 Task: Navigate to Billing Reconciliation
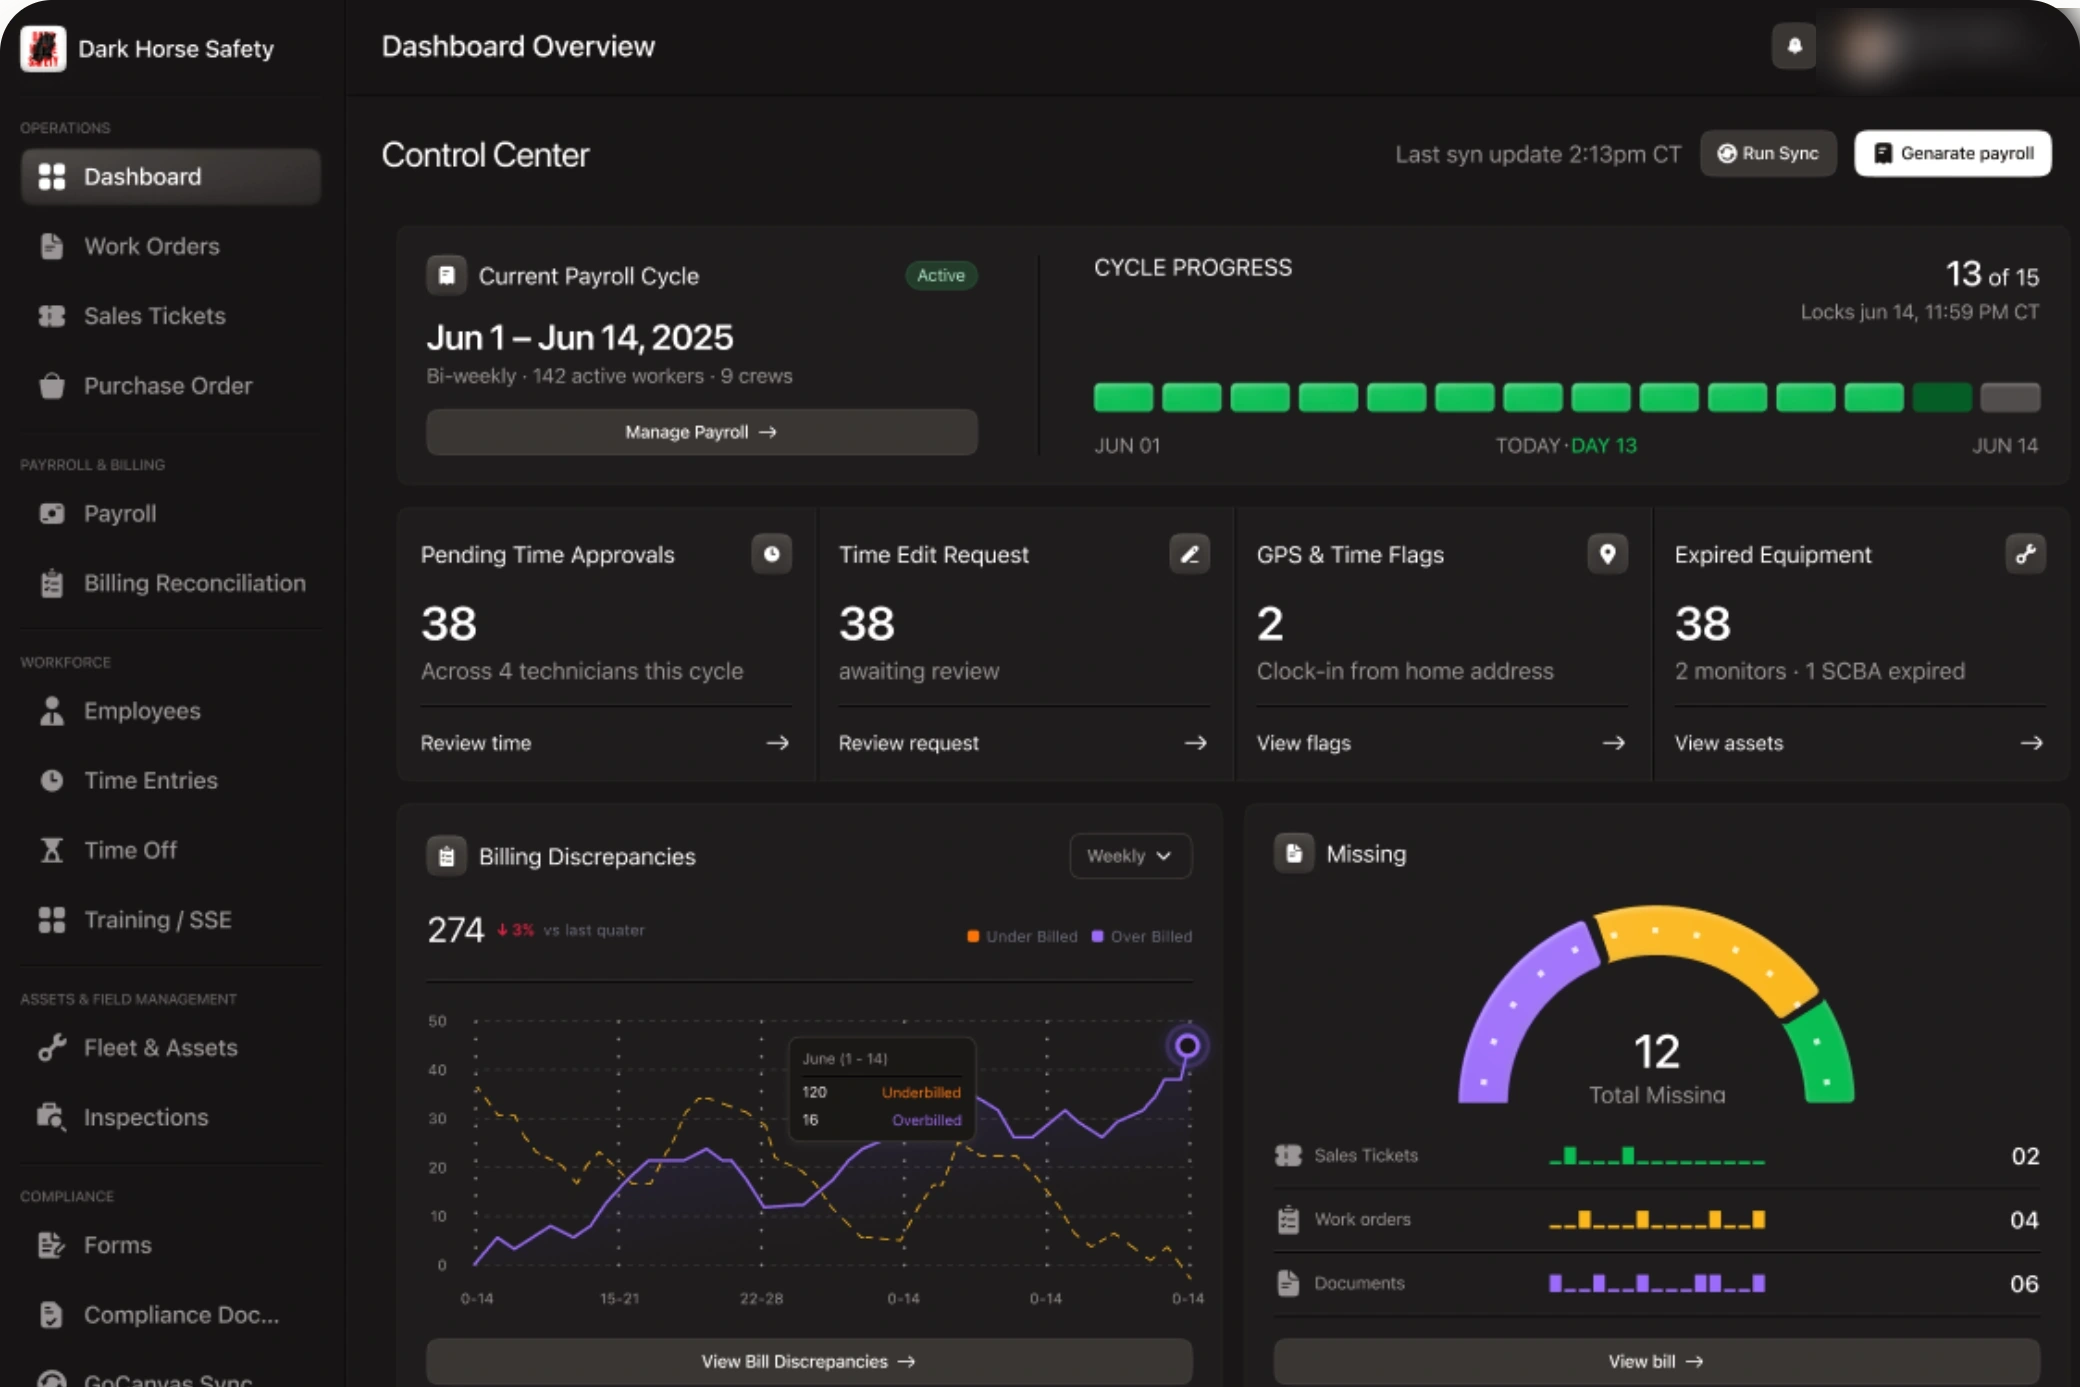170,583
